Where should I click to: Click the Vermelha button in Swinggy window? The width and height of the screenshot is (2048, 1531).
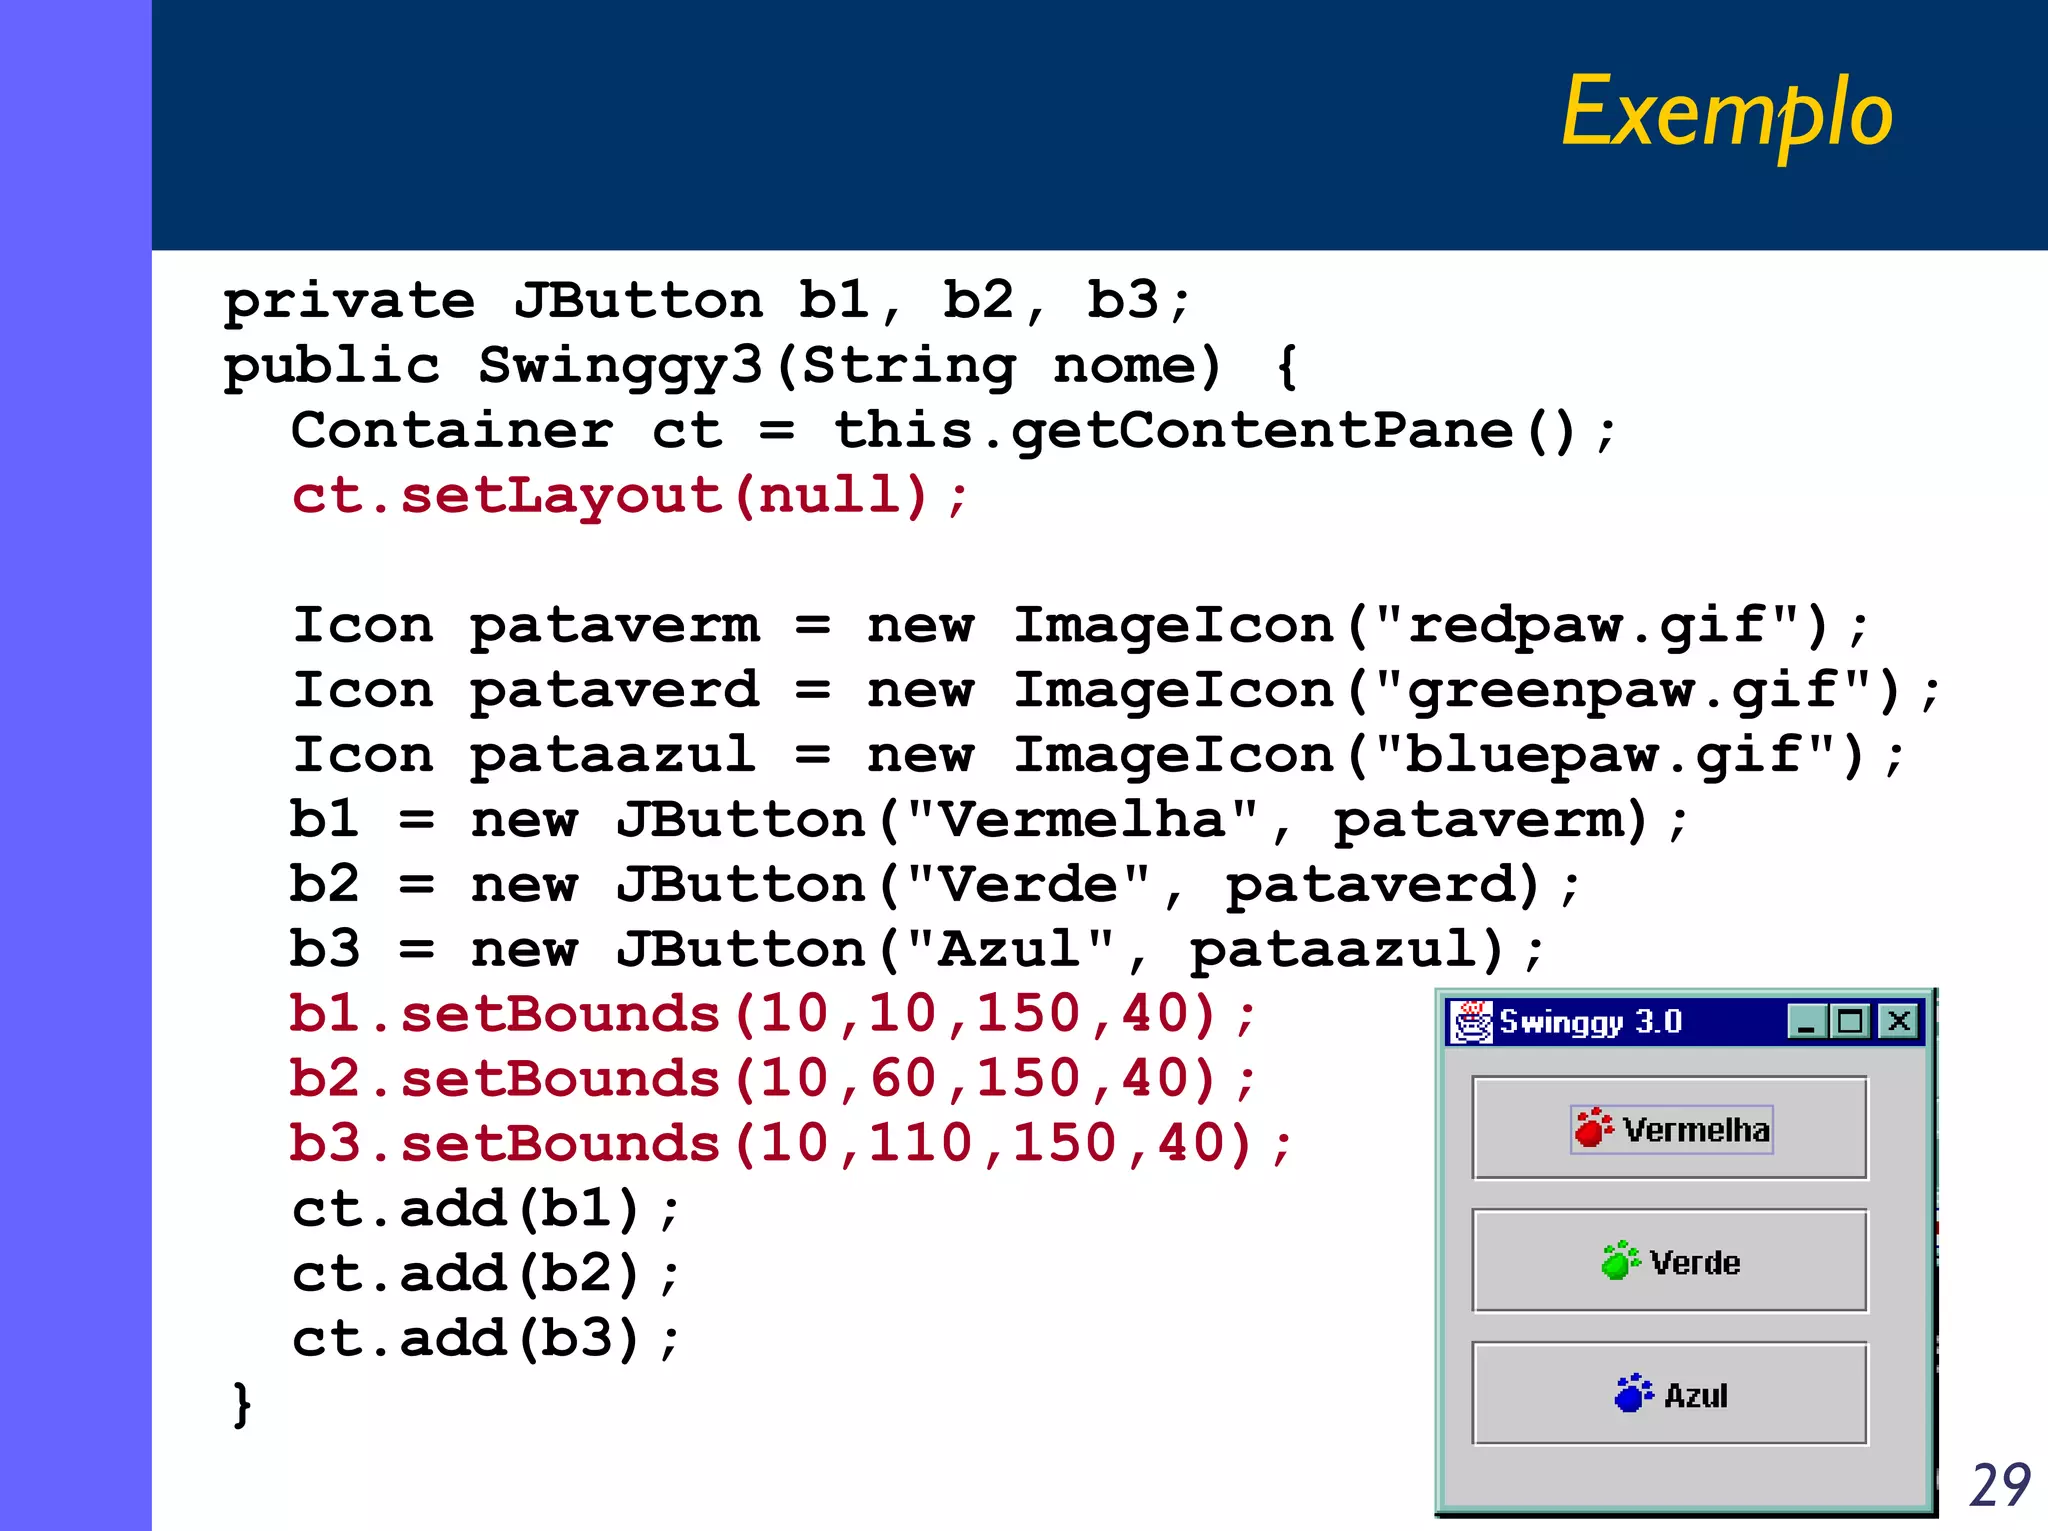click(x=1669, y=1128)
